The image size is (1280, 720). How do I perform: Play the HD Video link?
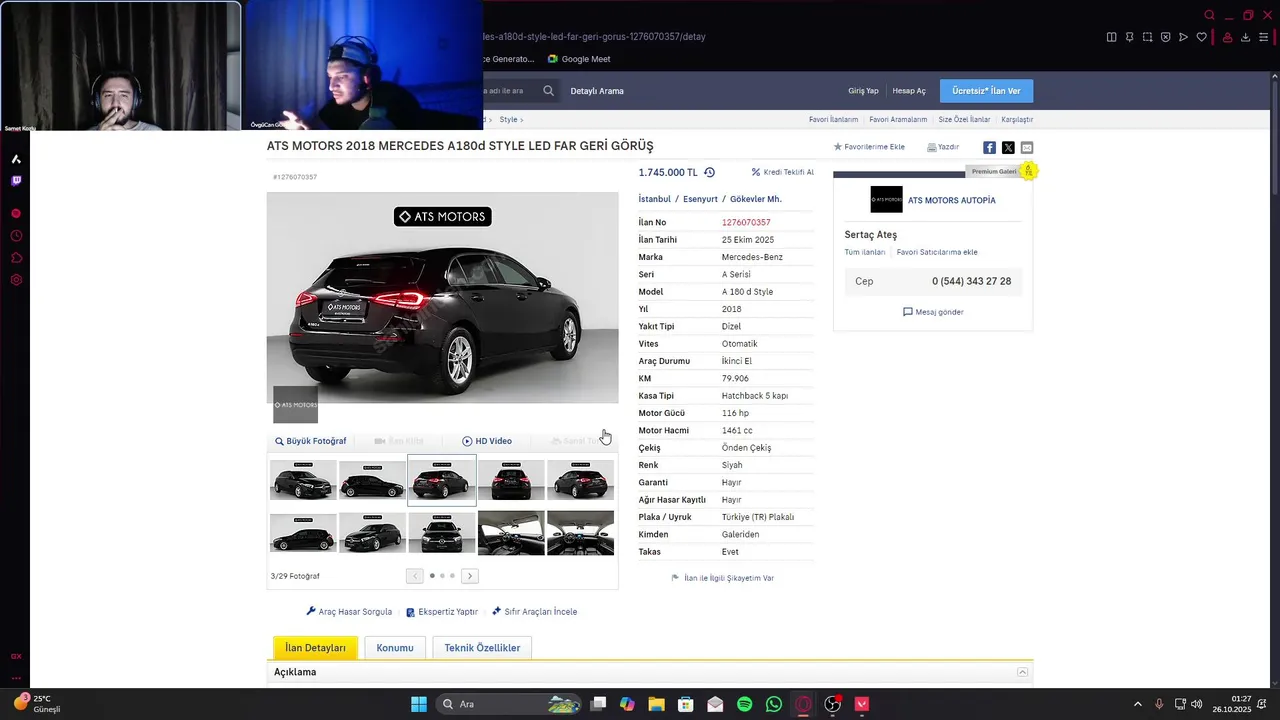[487, 441]
